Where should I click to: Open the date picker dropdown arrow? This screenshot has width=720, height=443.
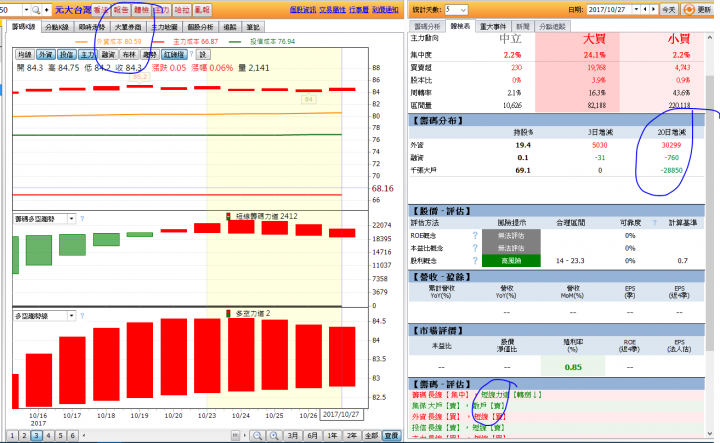click(x=636, y=10)
